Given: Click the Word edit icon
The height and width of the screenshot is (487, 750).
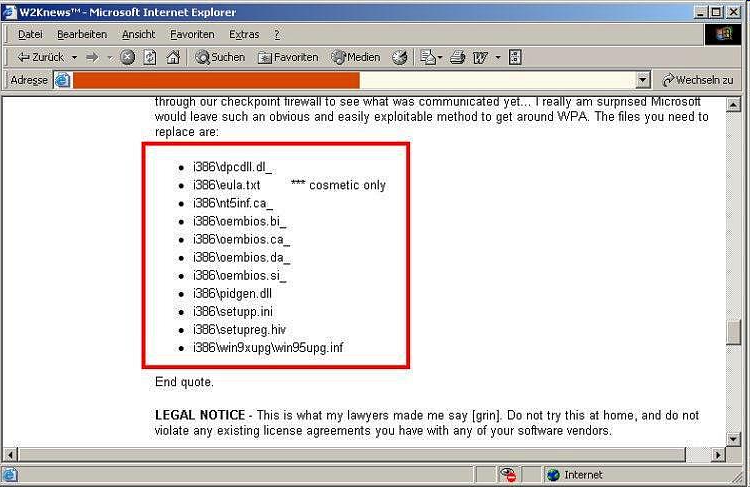Looking at the screenshot, I should pos(480,57).
